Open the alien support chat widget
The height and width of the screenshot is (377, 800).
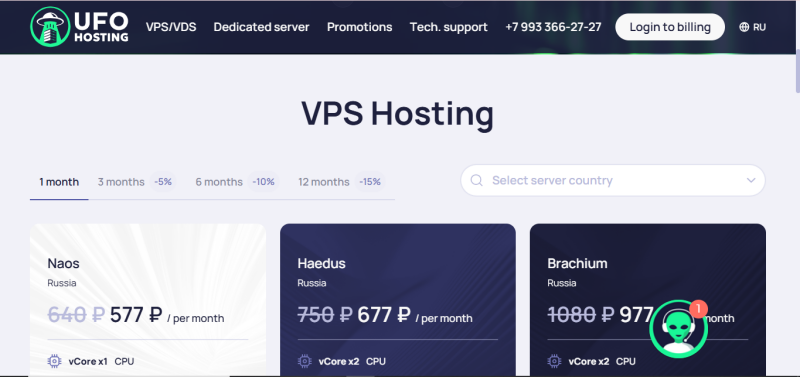click(678, 329)
